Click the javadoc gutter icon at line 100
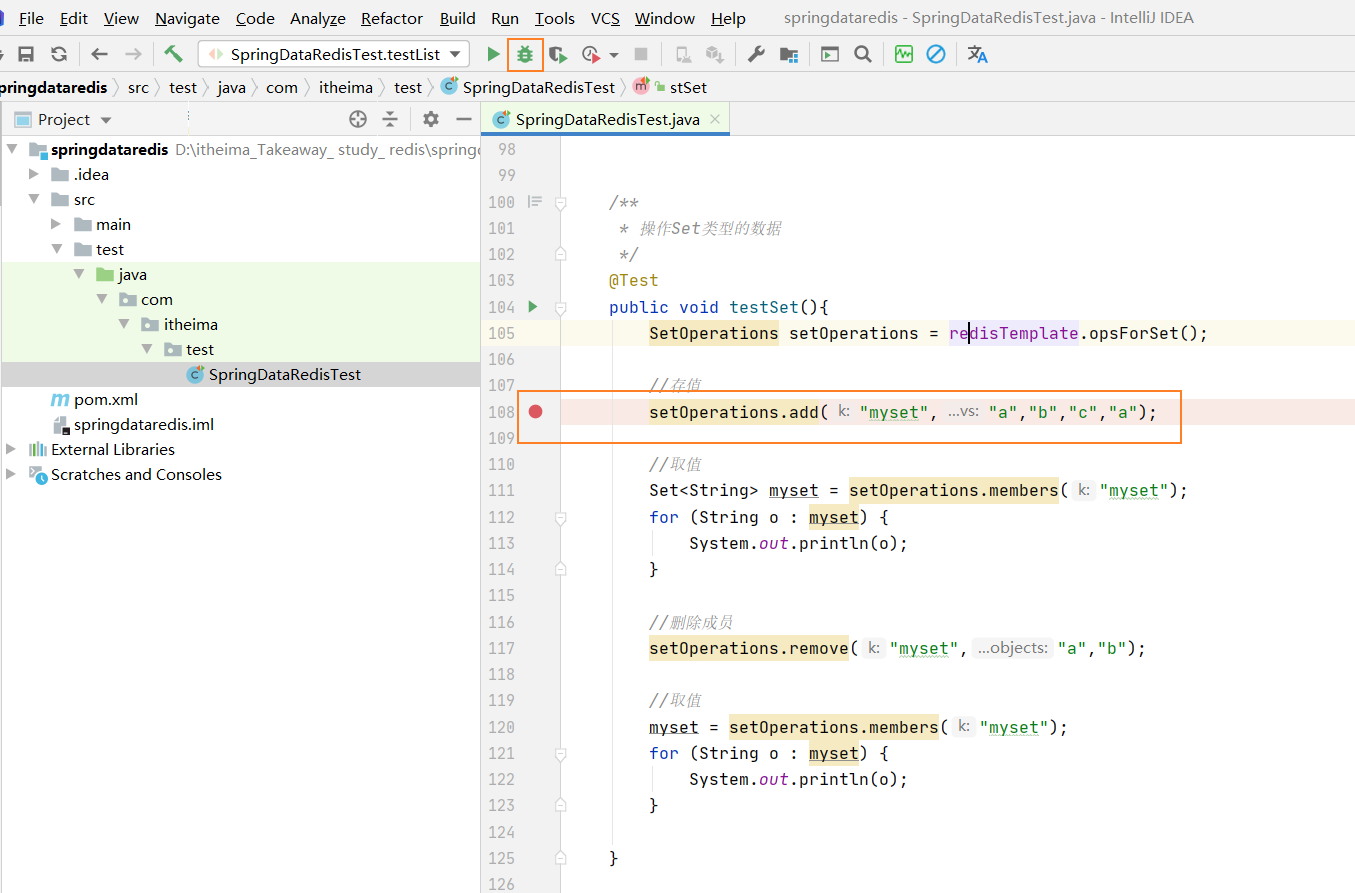Viewport: 1355px width, 893px height. point(535,202)
